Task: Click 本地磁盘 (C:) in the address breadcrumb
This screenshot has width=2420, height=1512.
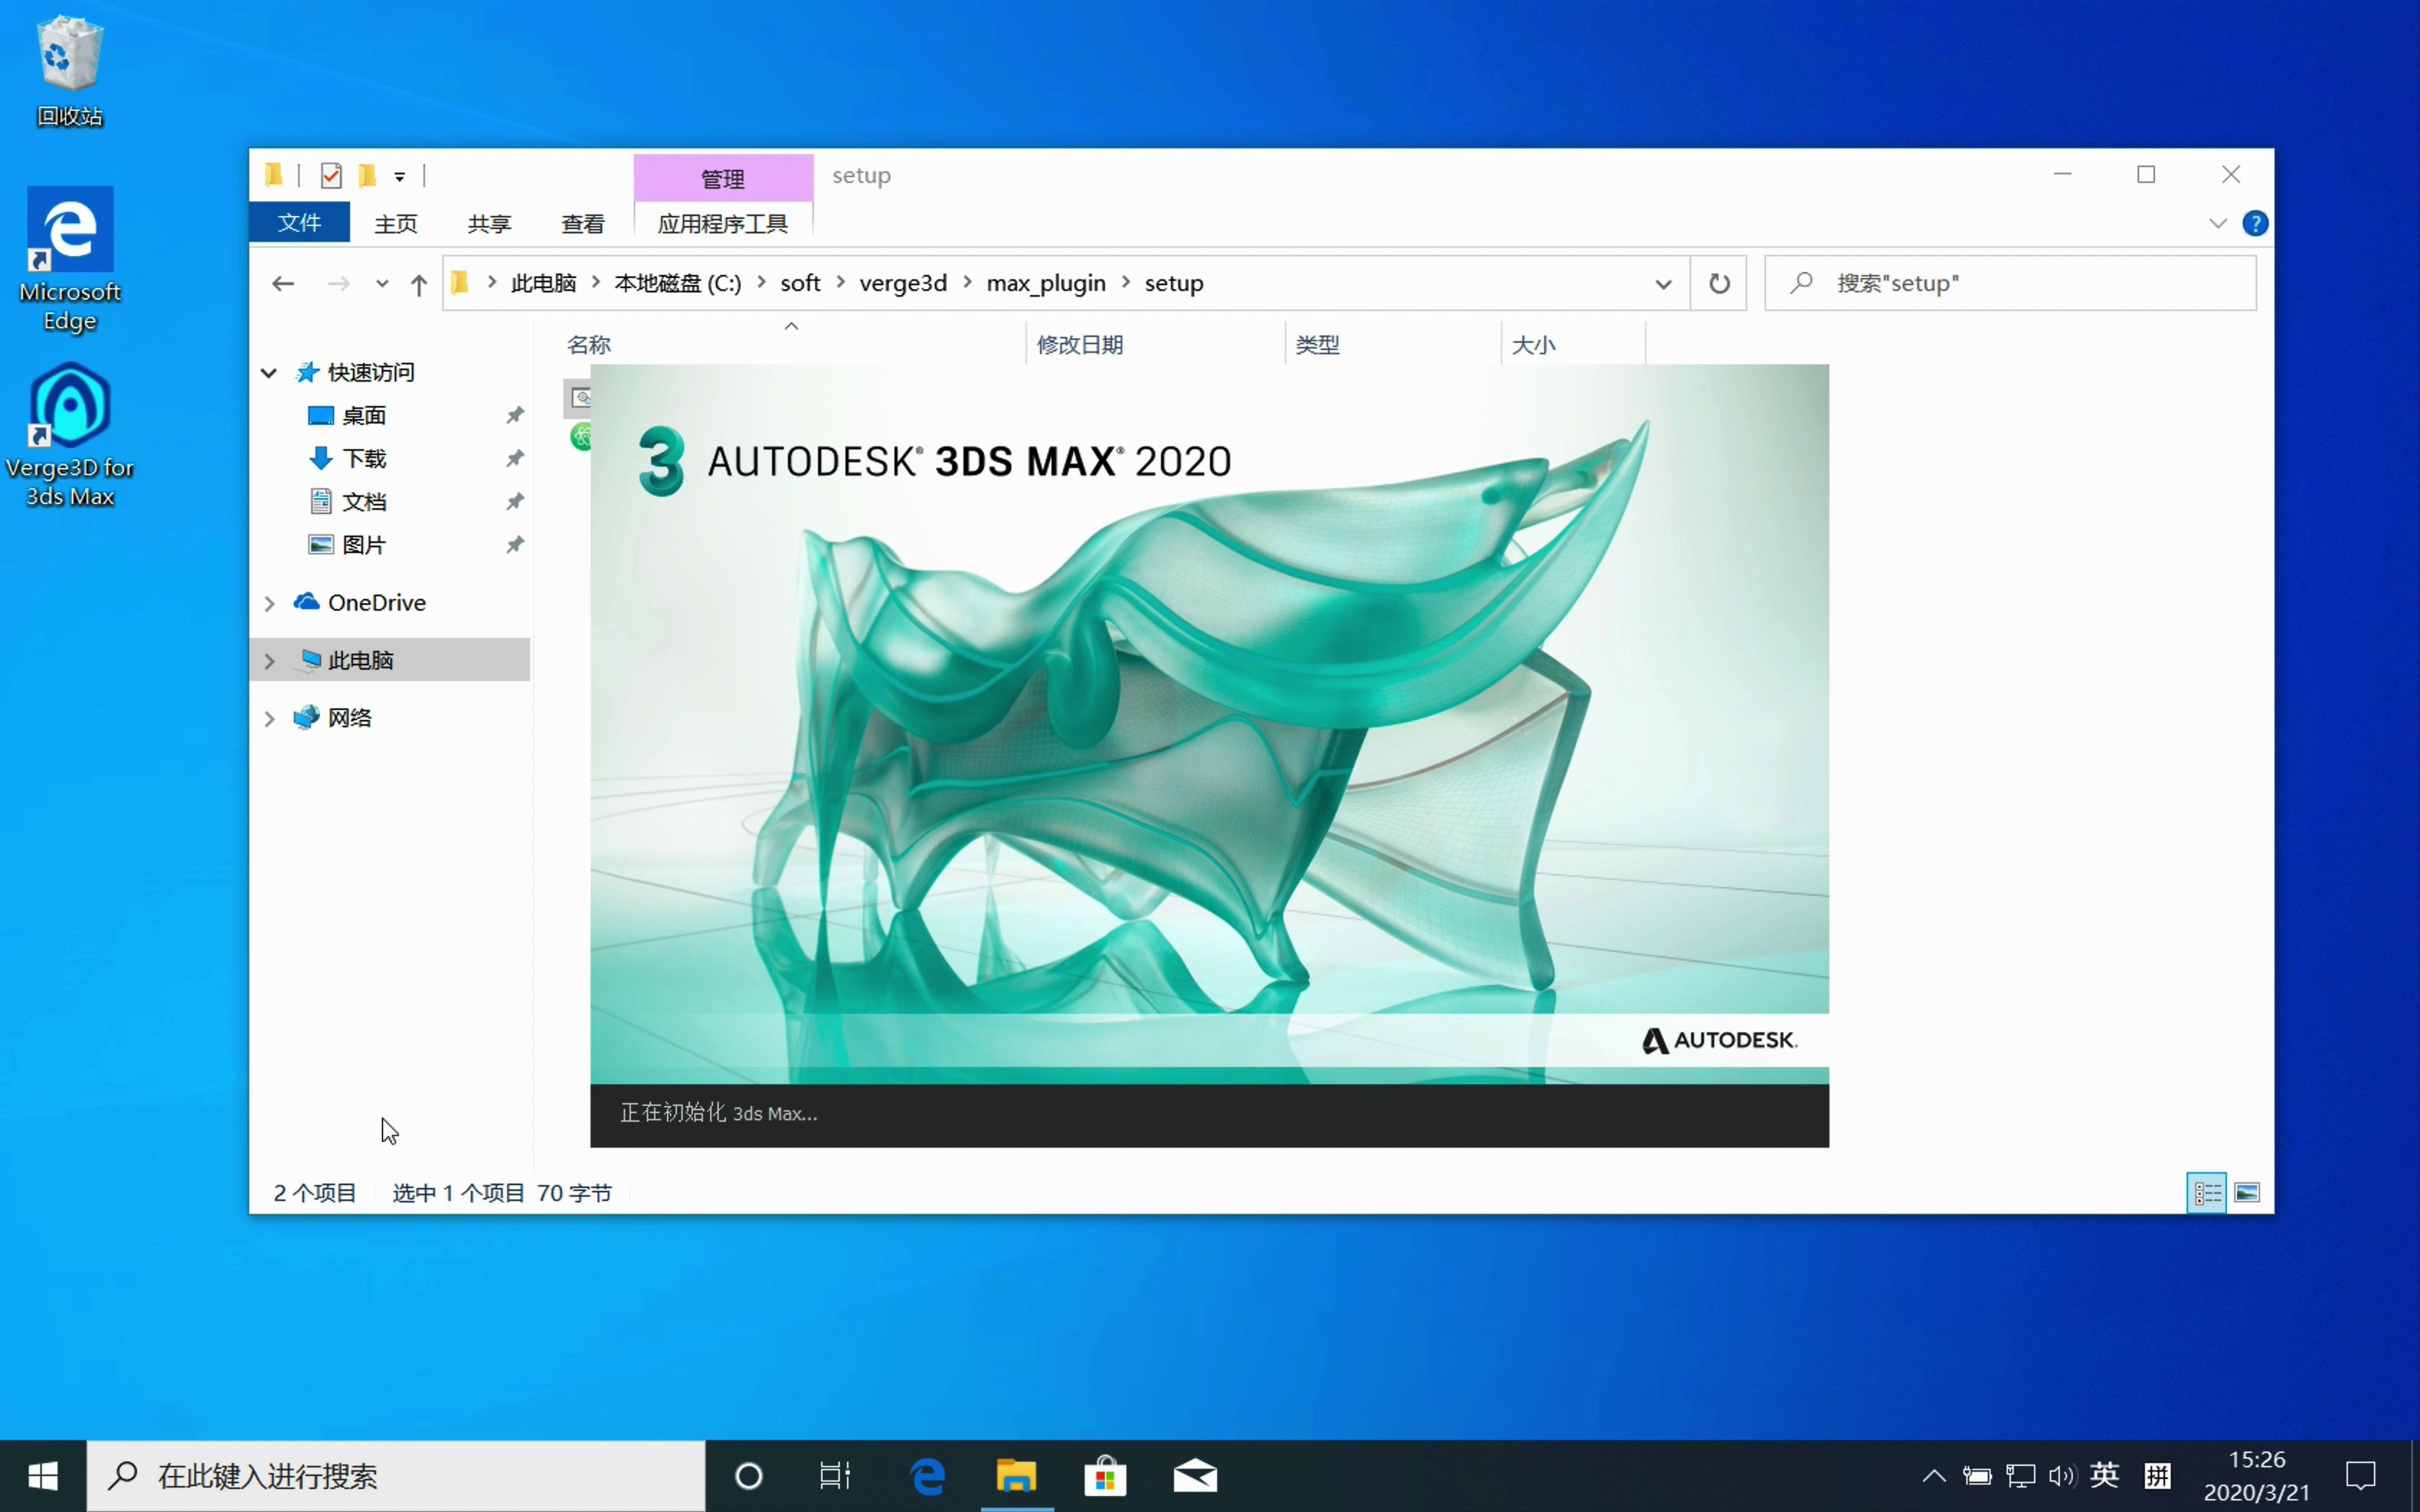Action: [678, 283]
